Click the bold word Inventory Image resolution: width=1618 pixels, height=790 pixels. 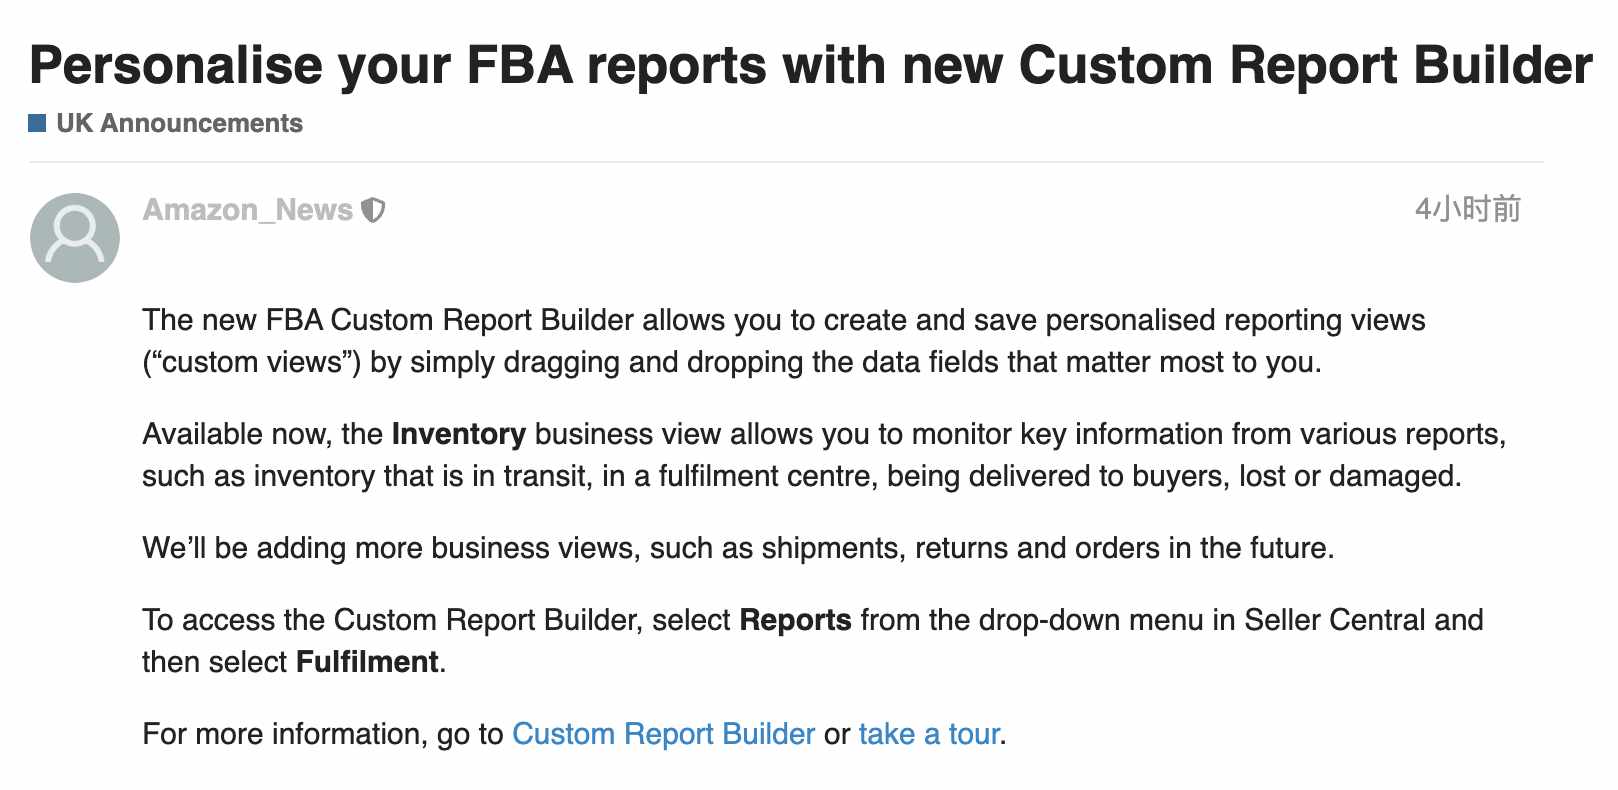[x=459, y=434]
